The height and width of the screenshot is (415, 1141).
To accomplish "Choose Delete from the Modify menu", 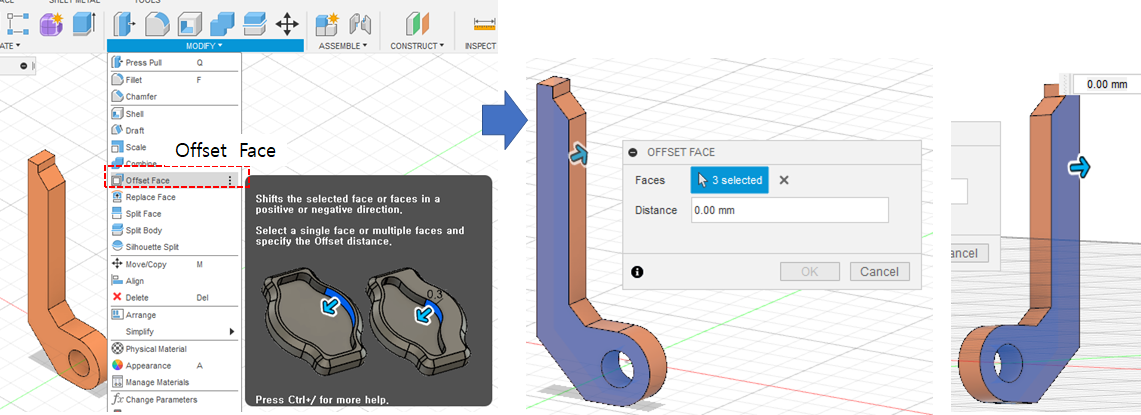I will 174,298.
